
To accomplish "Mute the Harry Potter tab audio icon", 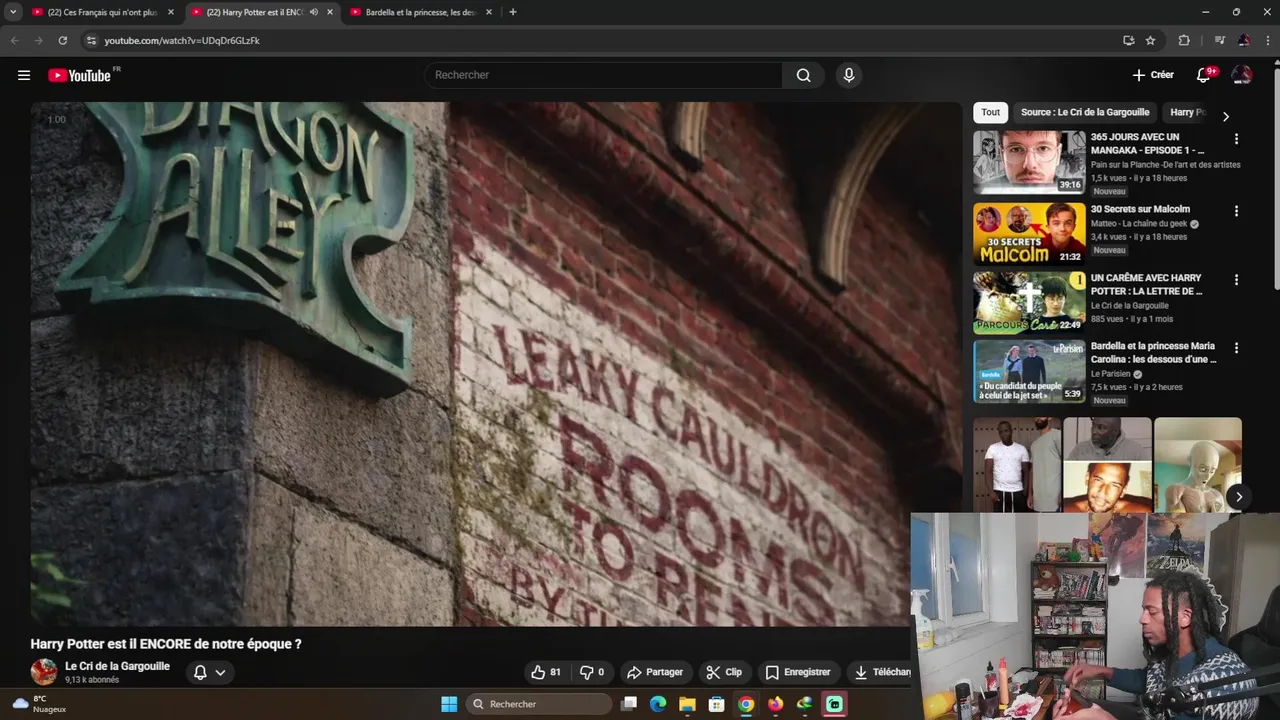I will pos(314,12).
